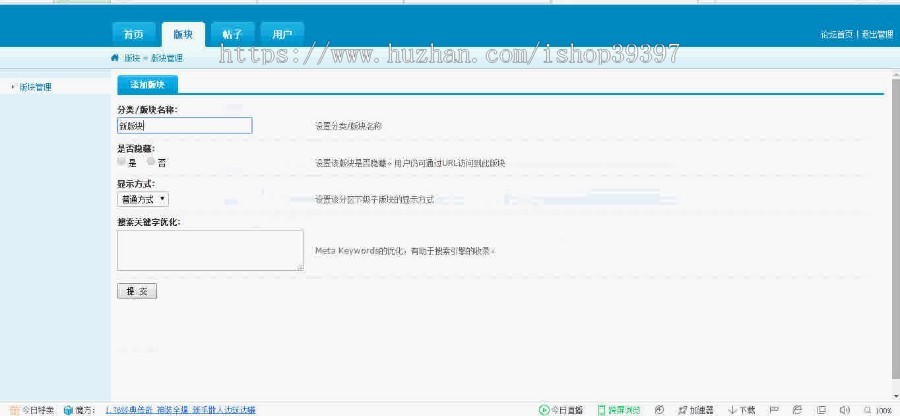The width and height of the screenshot is (900, 416).
Task: Open the 显示方式 dropdown
Action: tap(142, 199)
